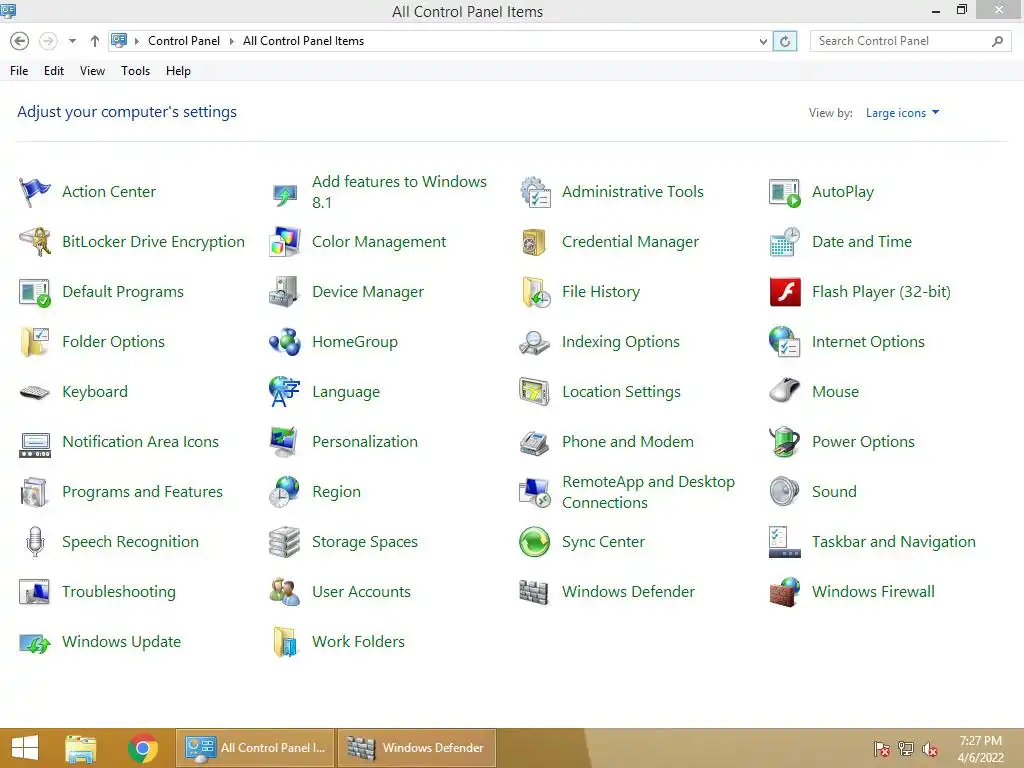The height and width of the screenshot is (768, 1024).
Task: Expand the breadcrumb arrow before Control Panel
Action: (x=137, y=41)
